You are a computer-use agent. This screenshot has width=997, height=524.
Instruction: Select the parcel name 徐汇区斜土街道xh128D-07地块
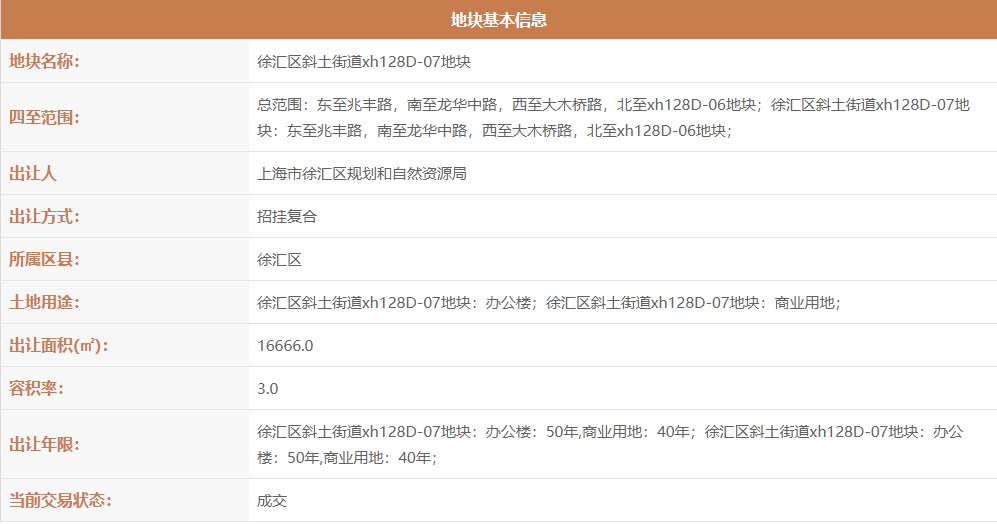pos(364,61)
